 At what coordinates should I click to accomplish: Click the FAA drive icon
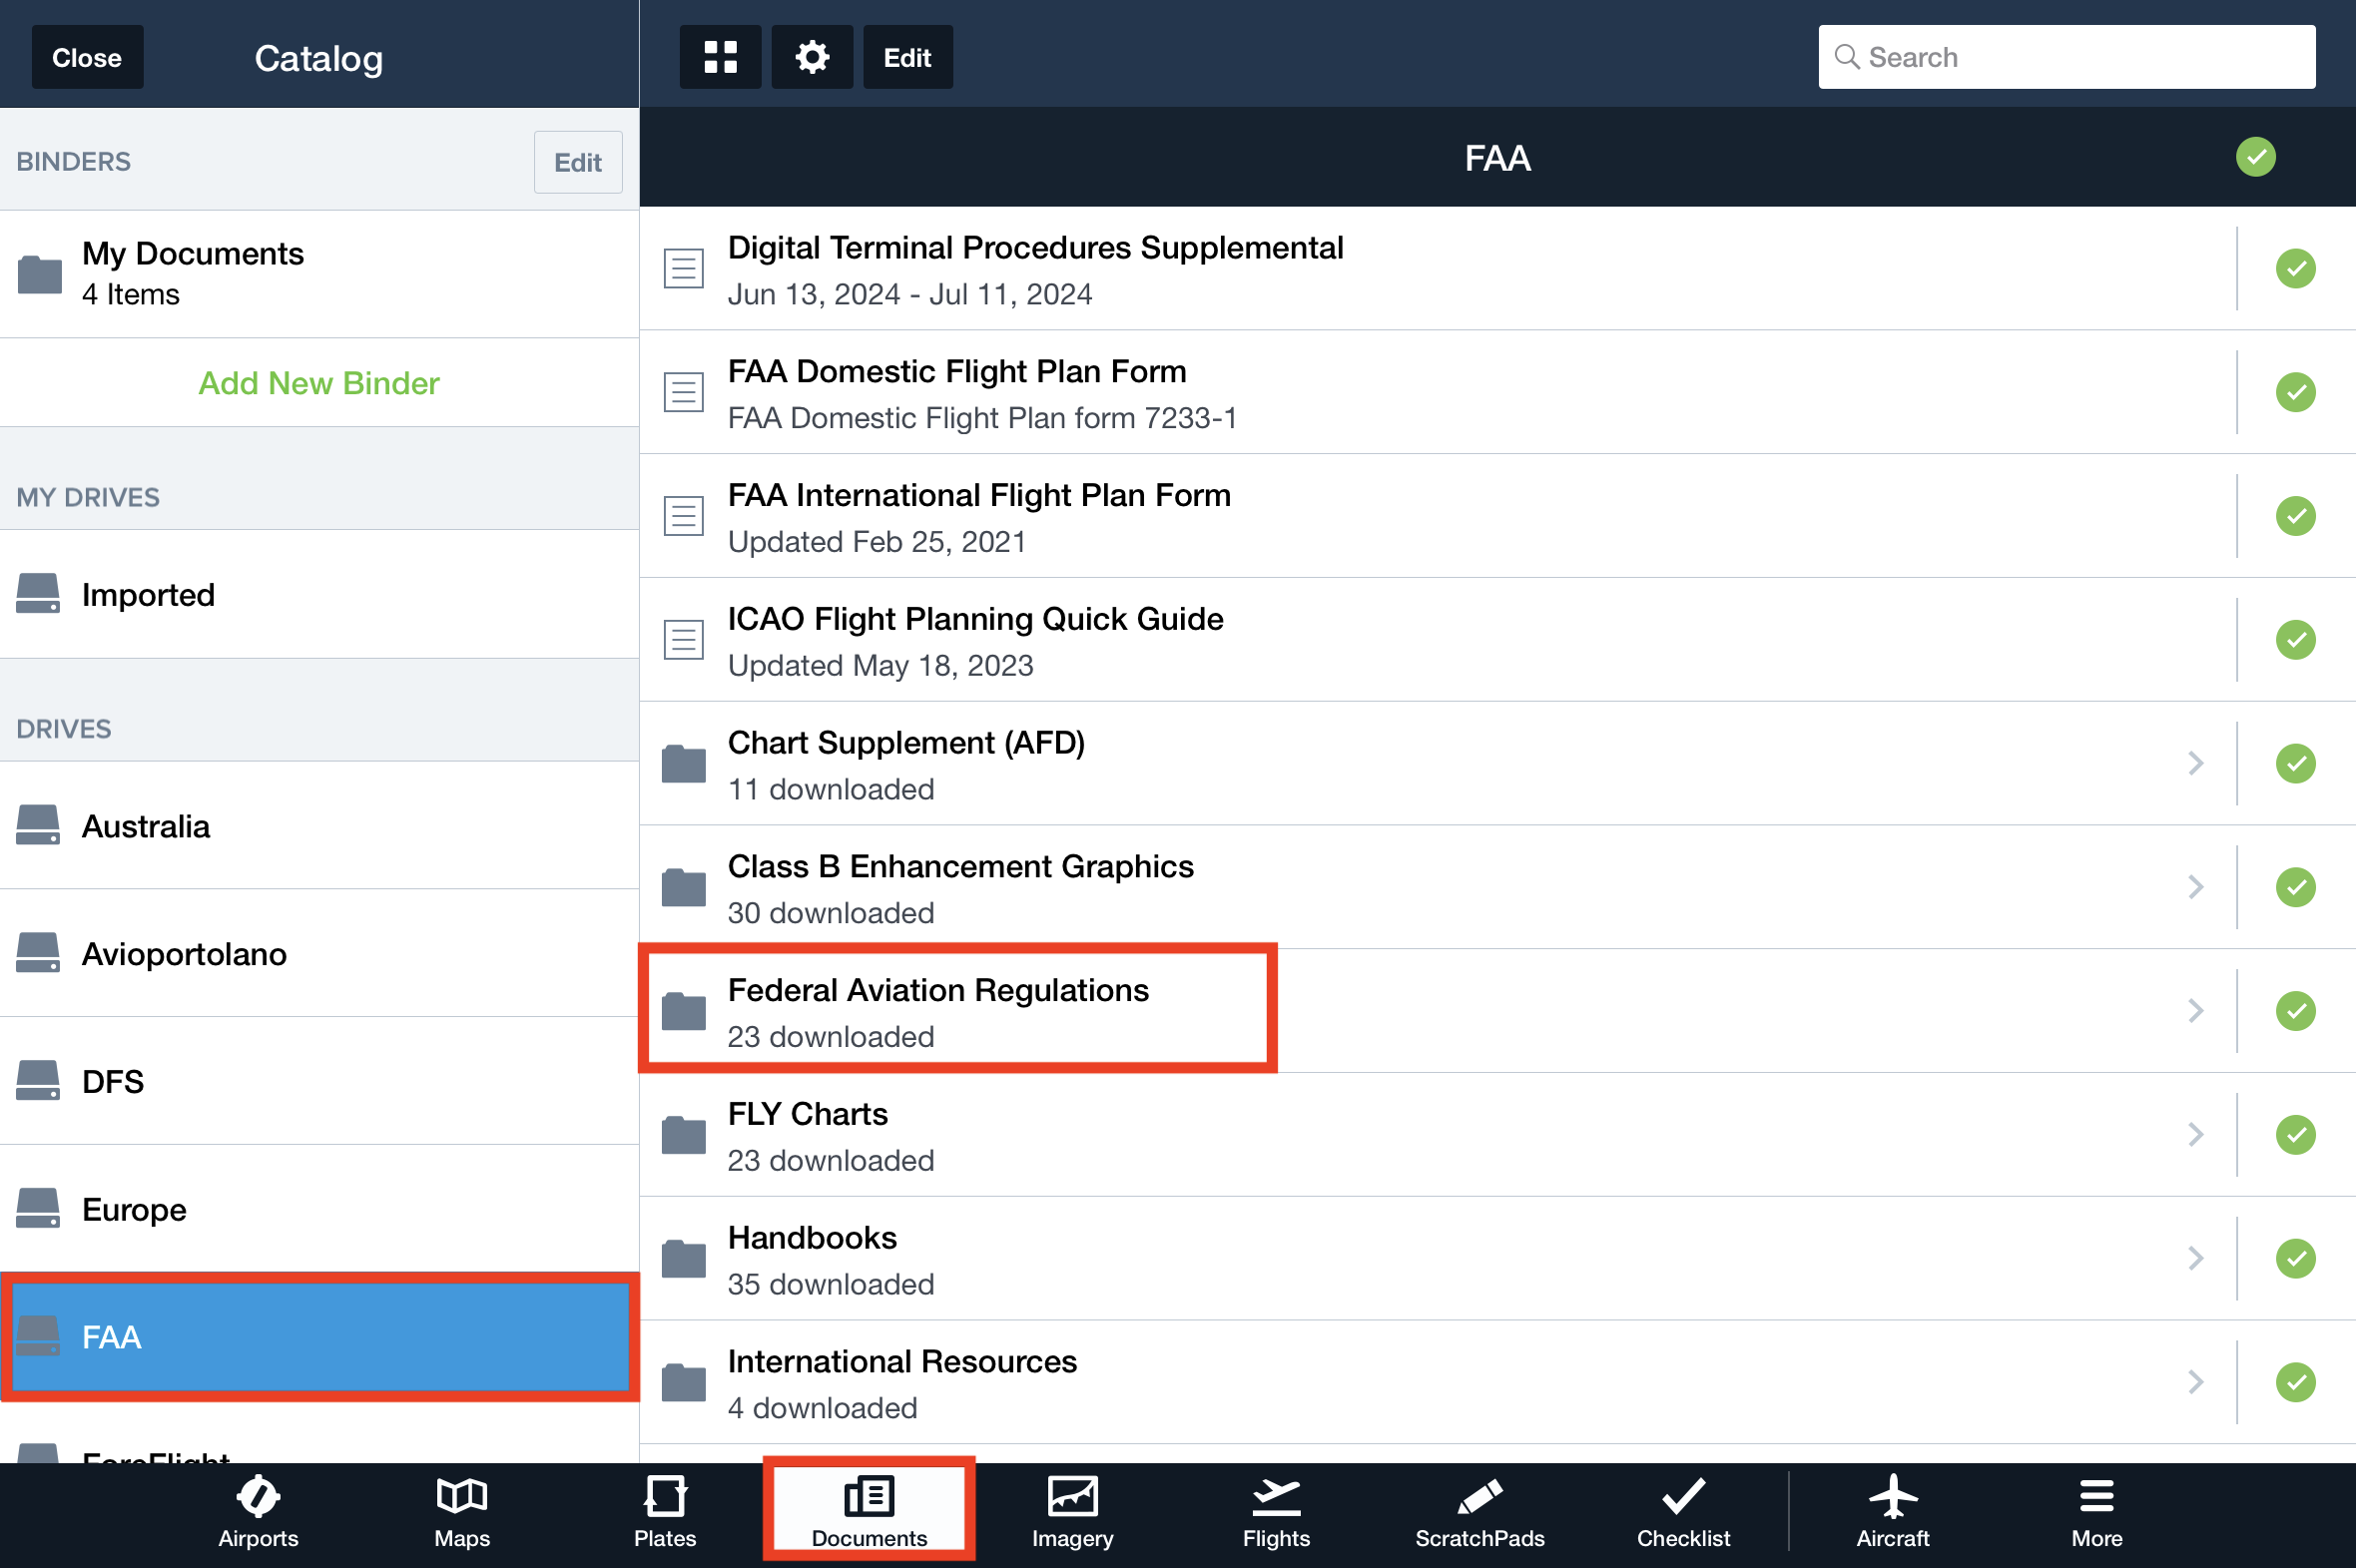coord(38,1337)
